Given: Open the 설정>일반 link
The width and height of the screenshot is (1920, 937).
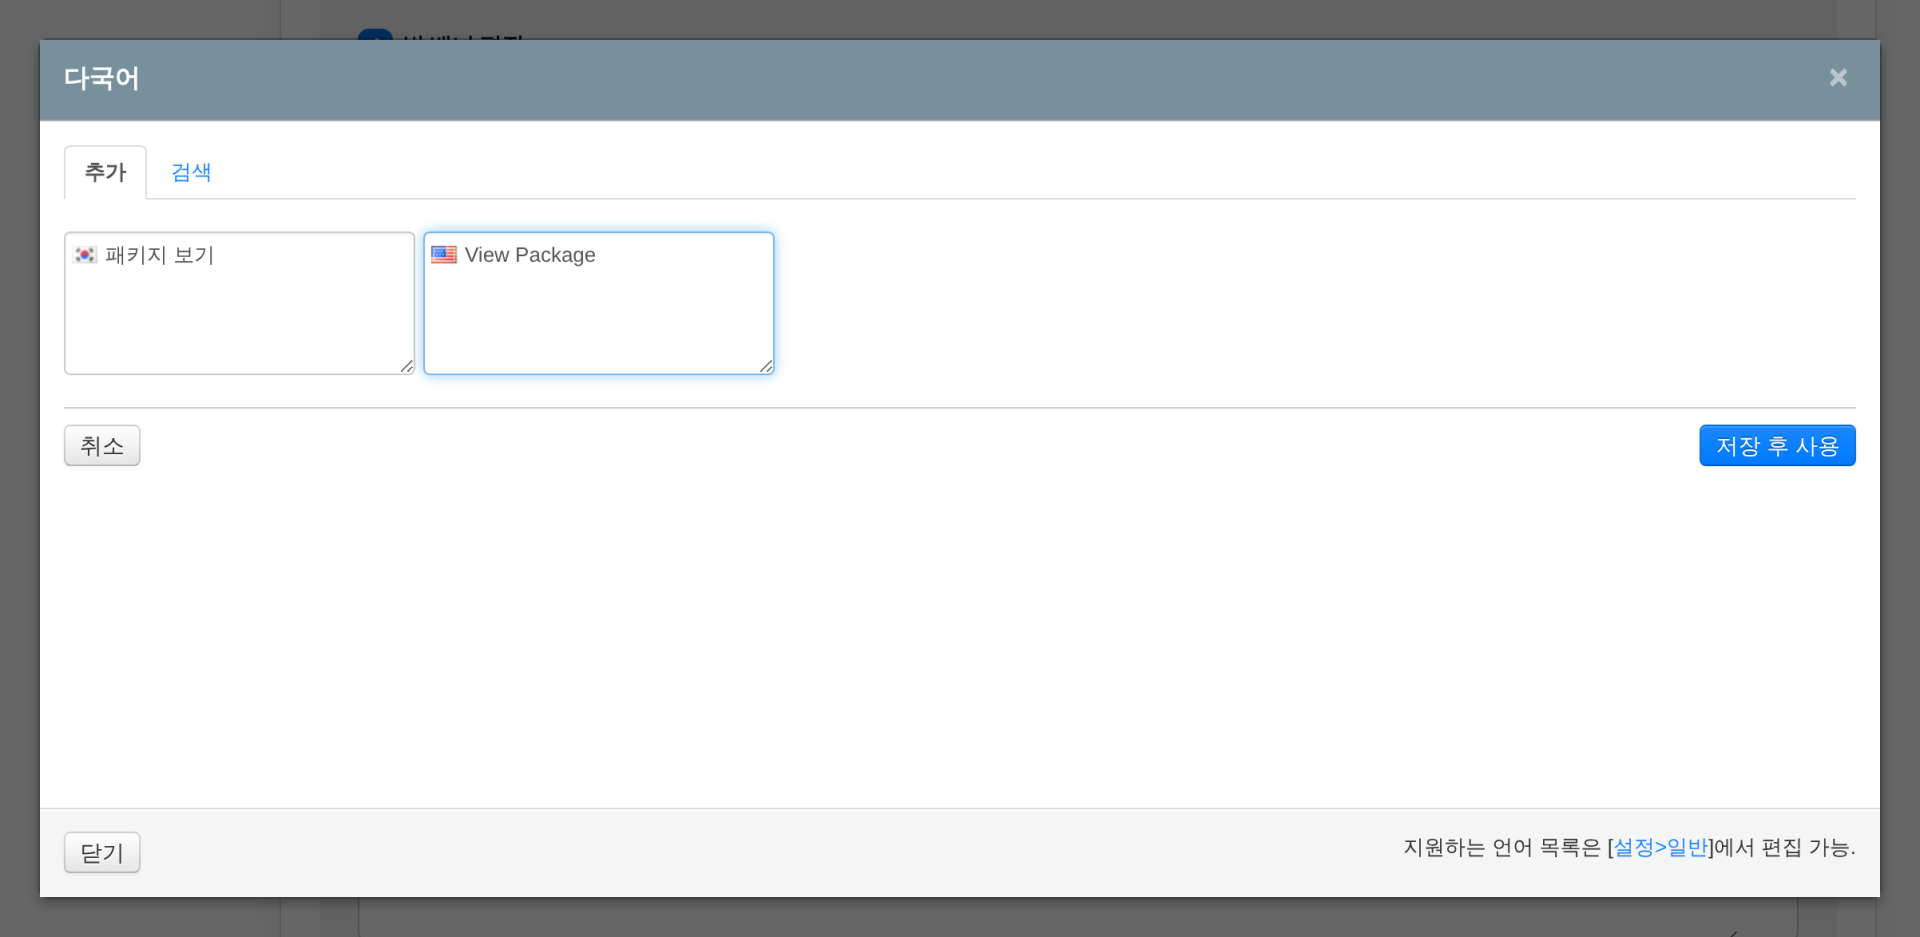Looking at the screenshot, I should (x=1661, y=847).
